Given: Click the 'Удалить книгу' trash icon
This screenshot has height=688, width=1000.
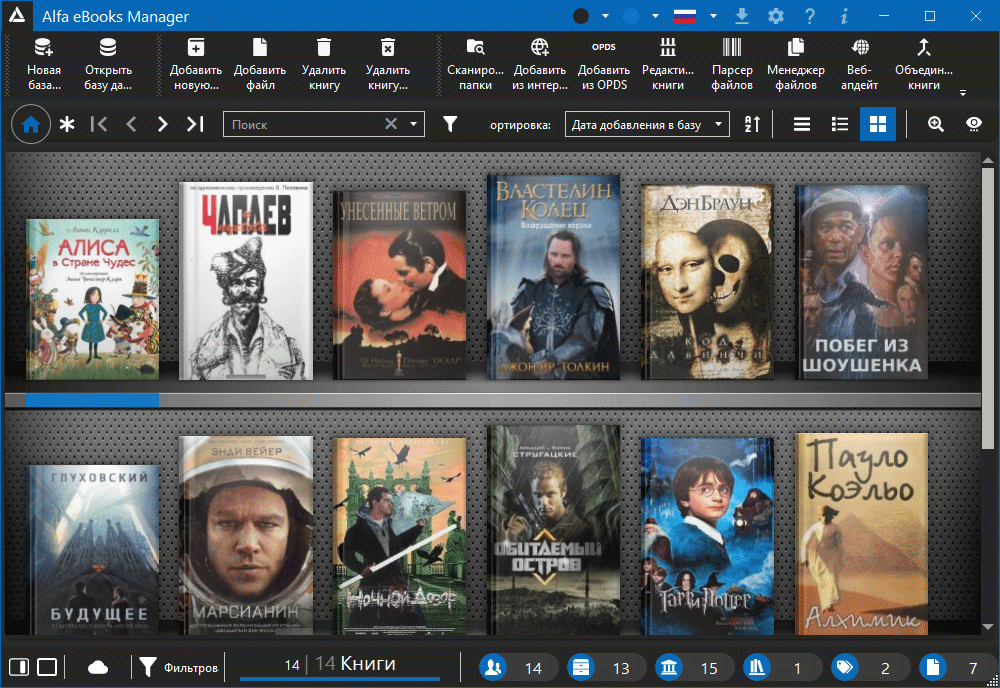Looking at the screenshot, I should (x=324, y=65).
